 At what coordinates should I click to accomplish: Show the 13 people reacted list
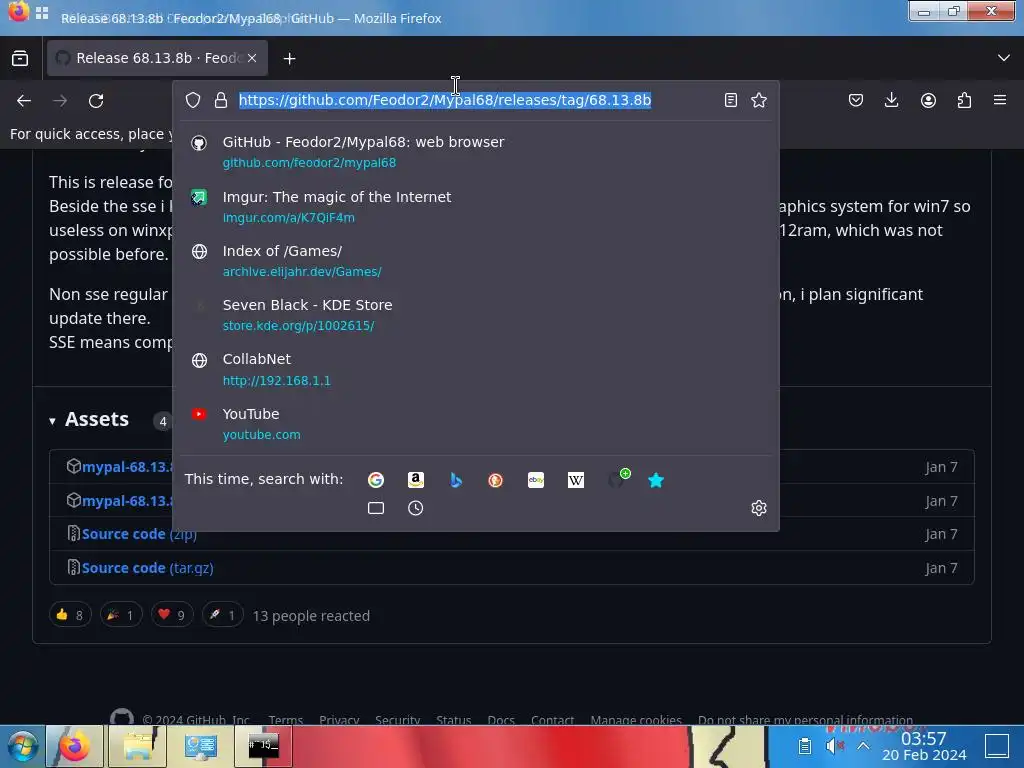point(311,616)
